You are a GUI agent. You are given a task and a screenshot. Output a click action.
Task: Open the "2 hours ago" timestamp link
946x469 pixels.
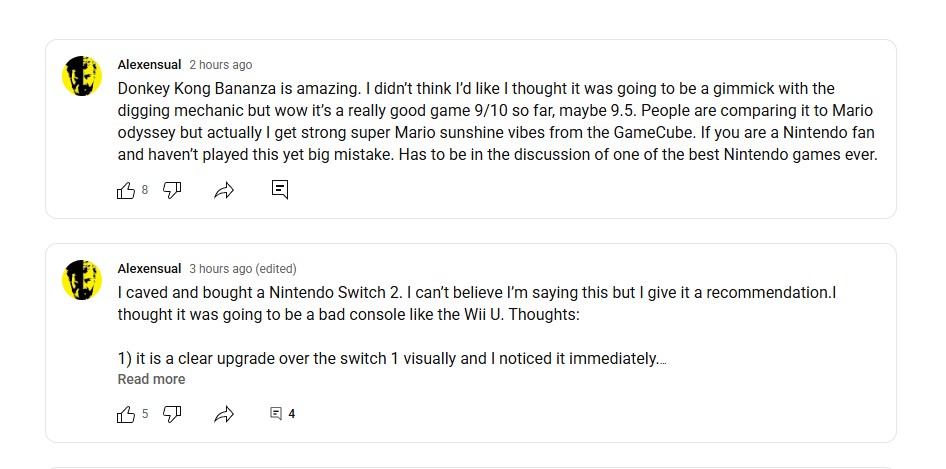pos(220,65)
